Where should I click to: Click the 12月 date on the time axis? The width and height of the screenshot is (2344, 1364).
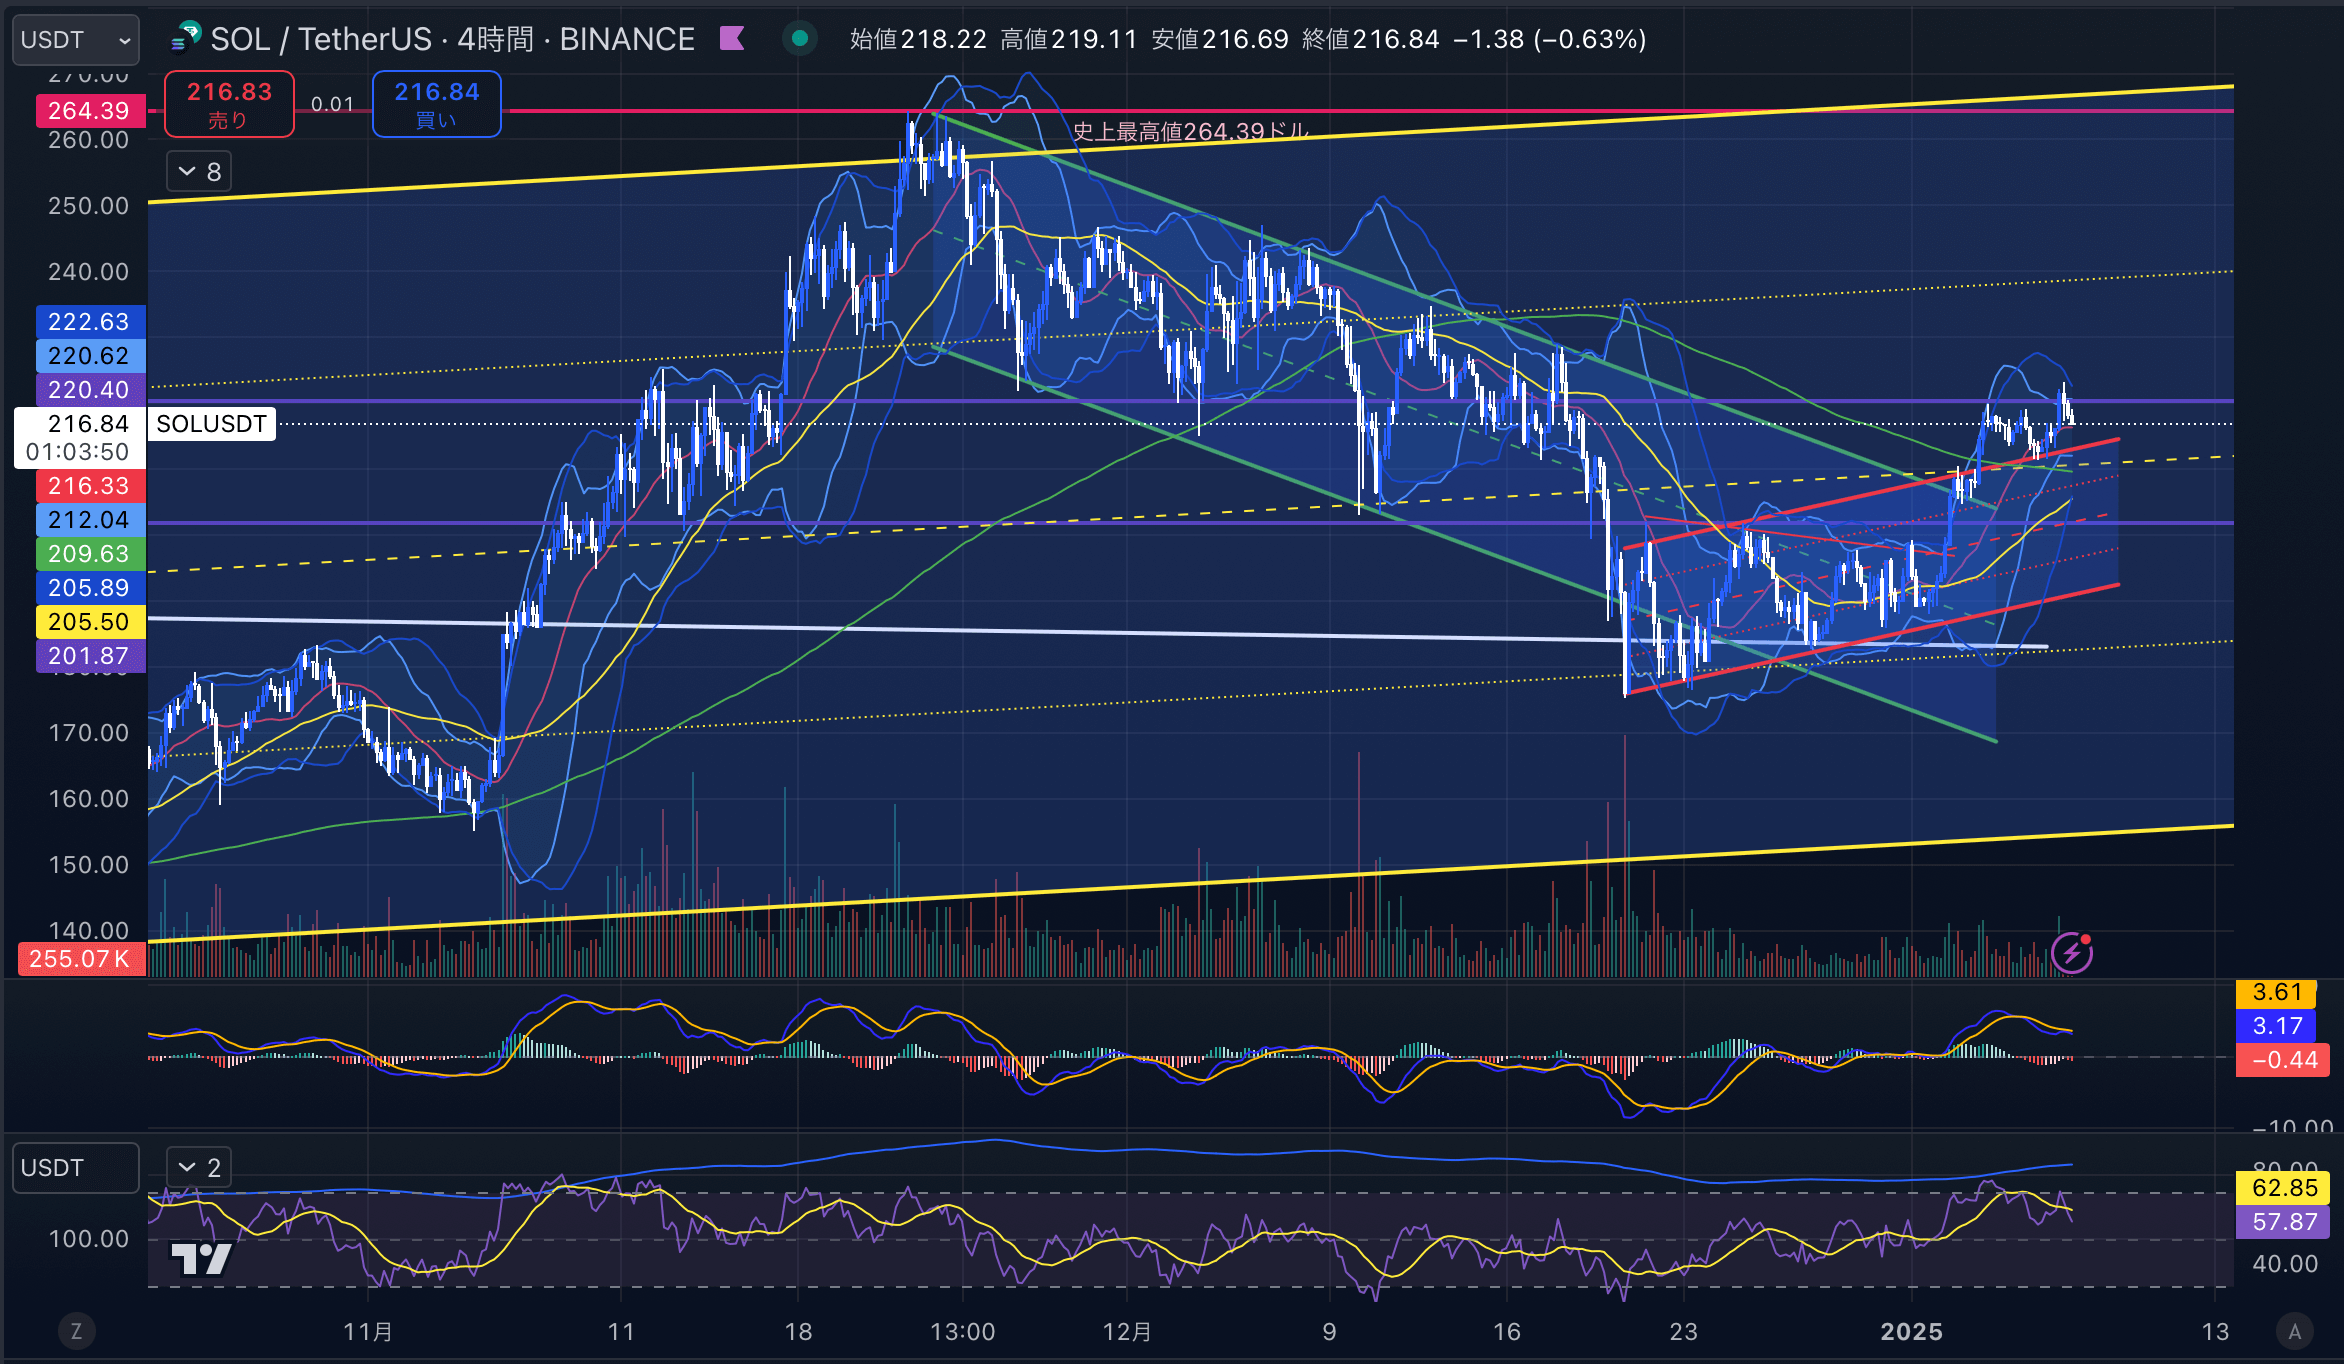coord(1127,1332)
